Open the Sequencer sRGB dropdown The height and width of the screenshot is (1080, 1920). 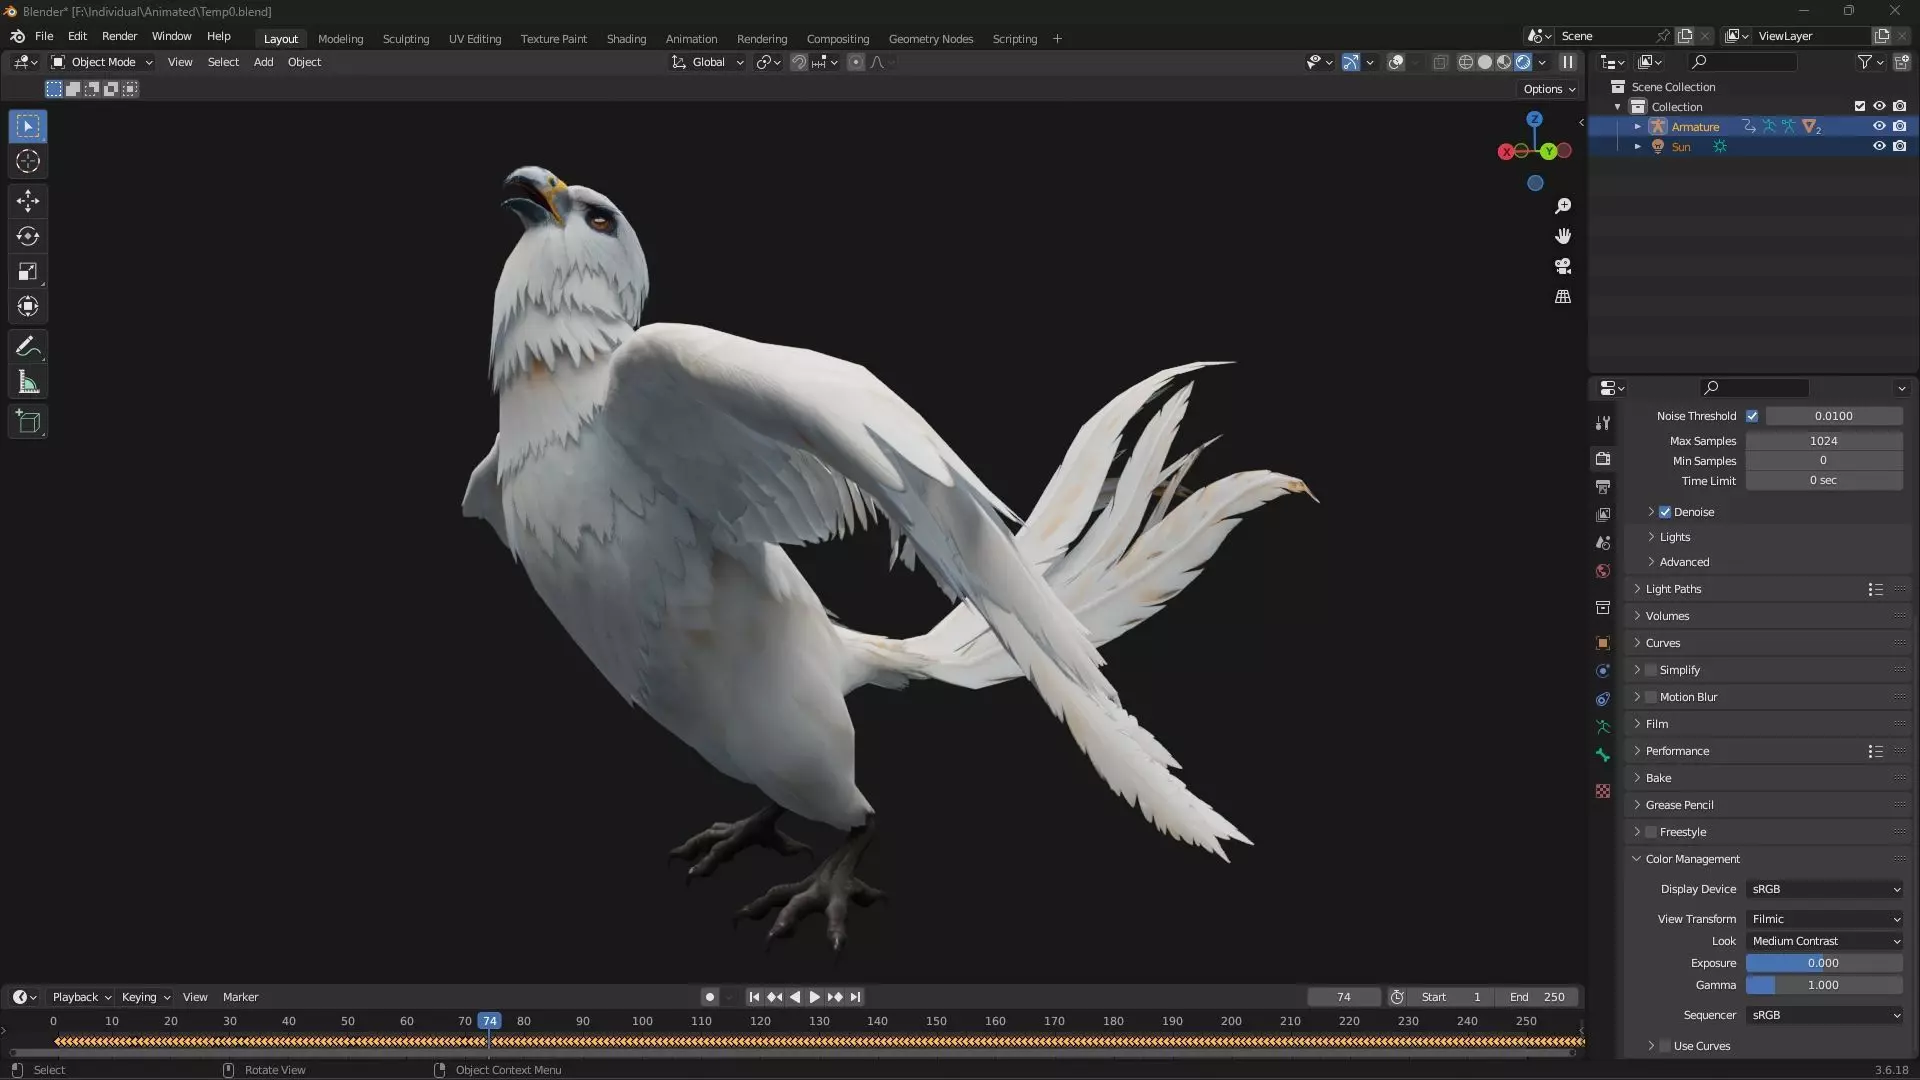pos(1825,1015)
